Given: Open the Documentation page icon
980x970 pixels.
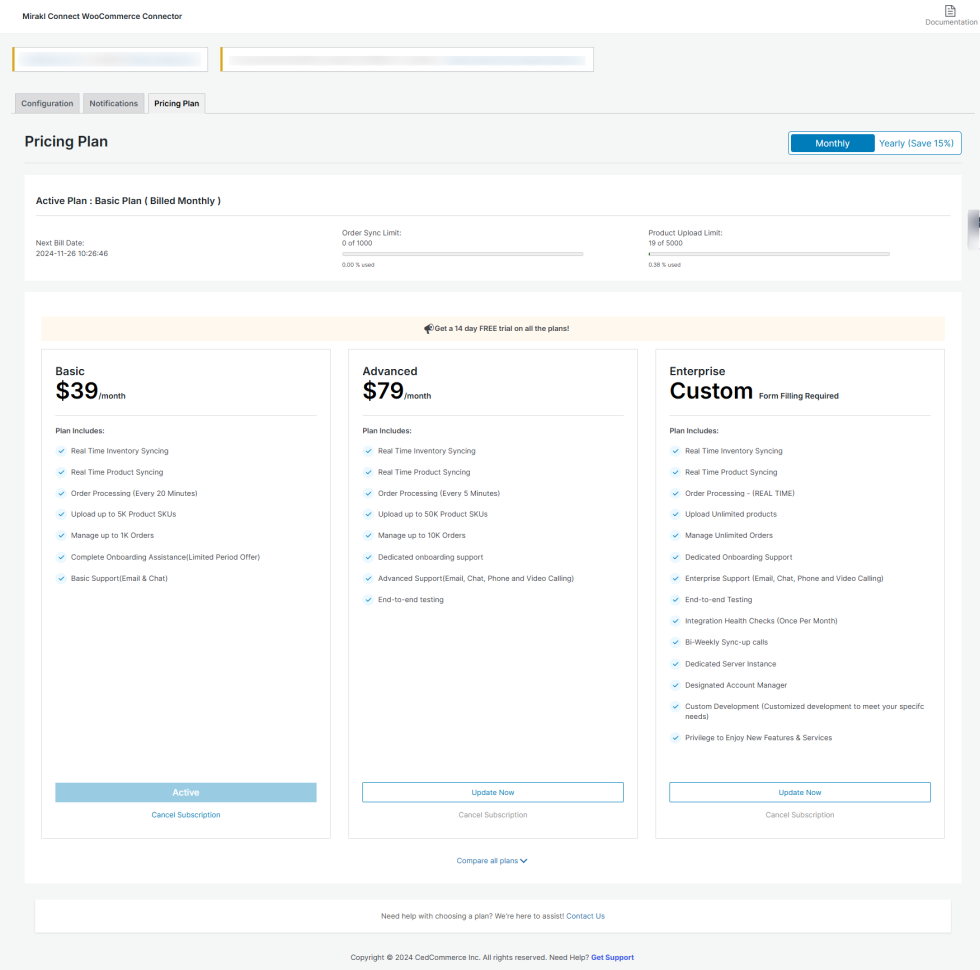Looking at the screenshot, I should (950, 11).
